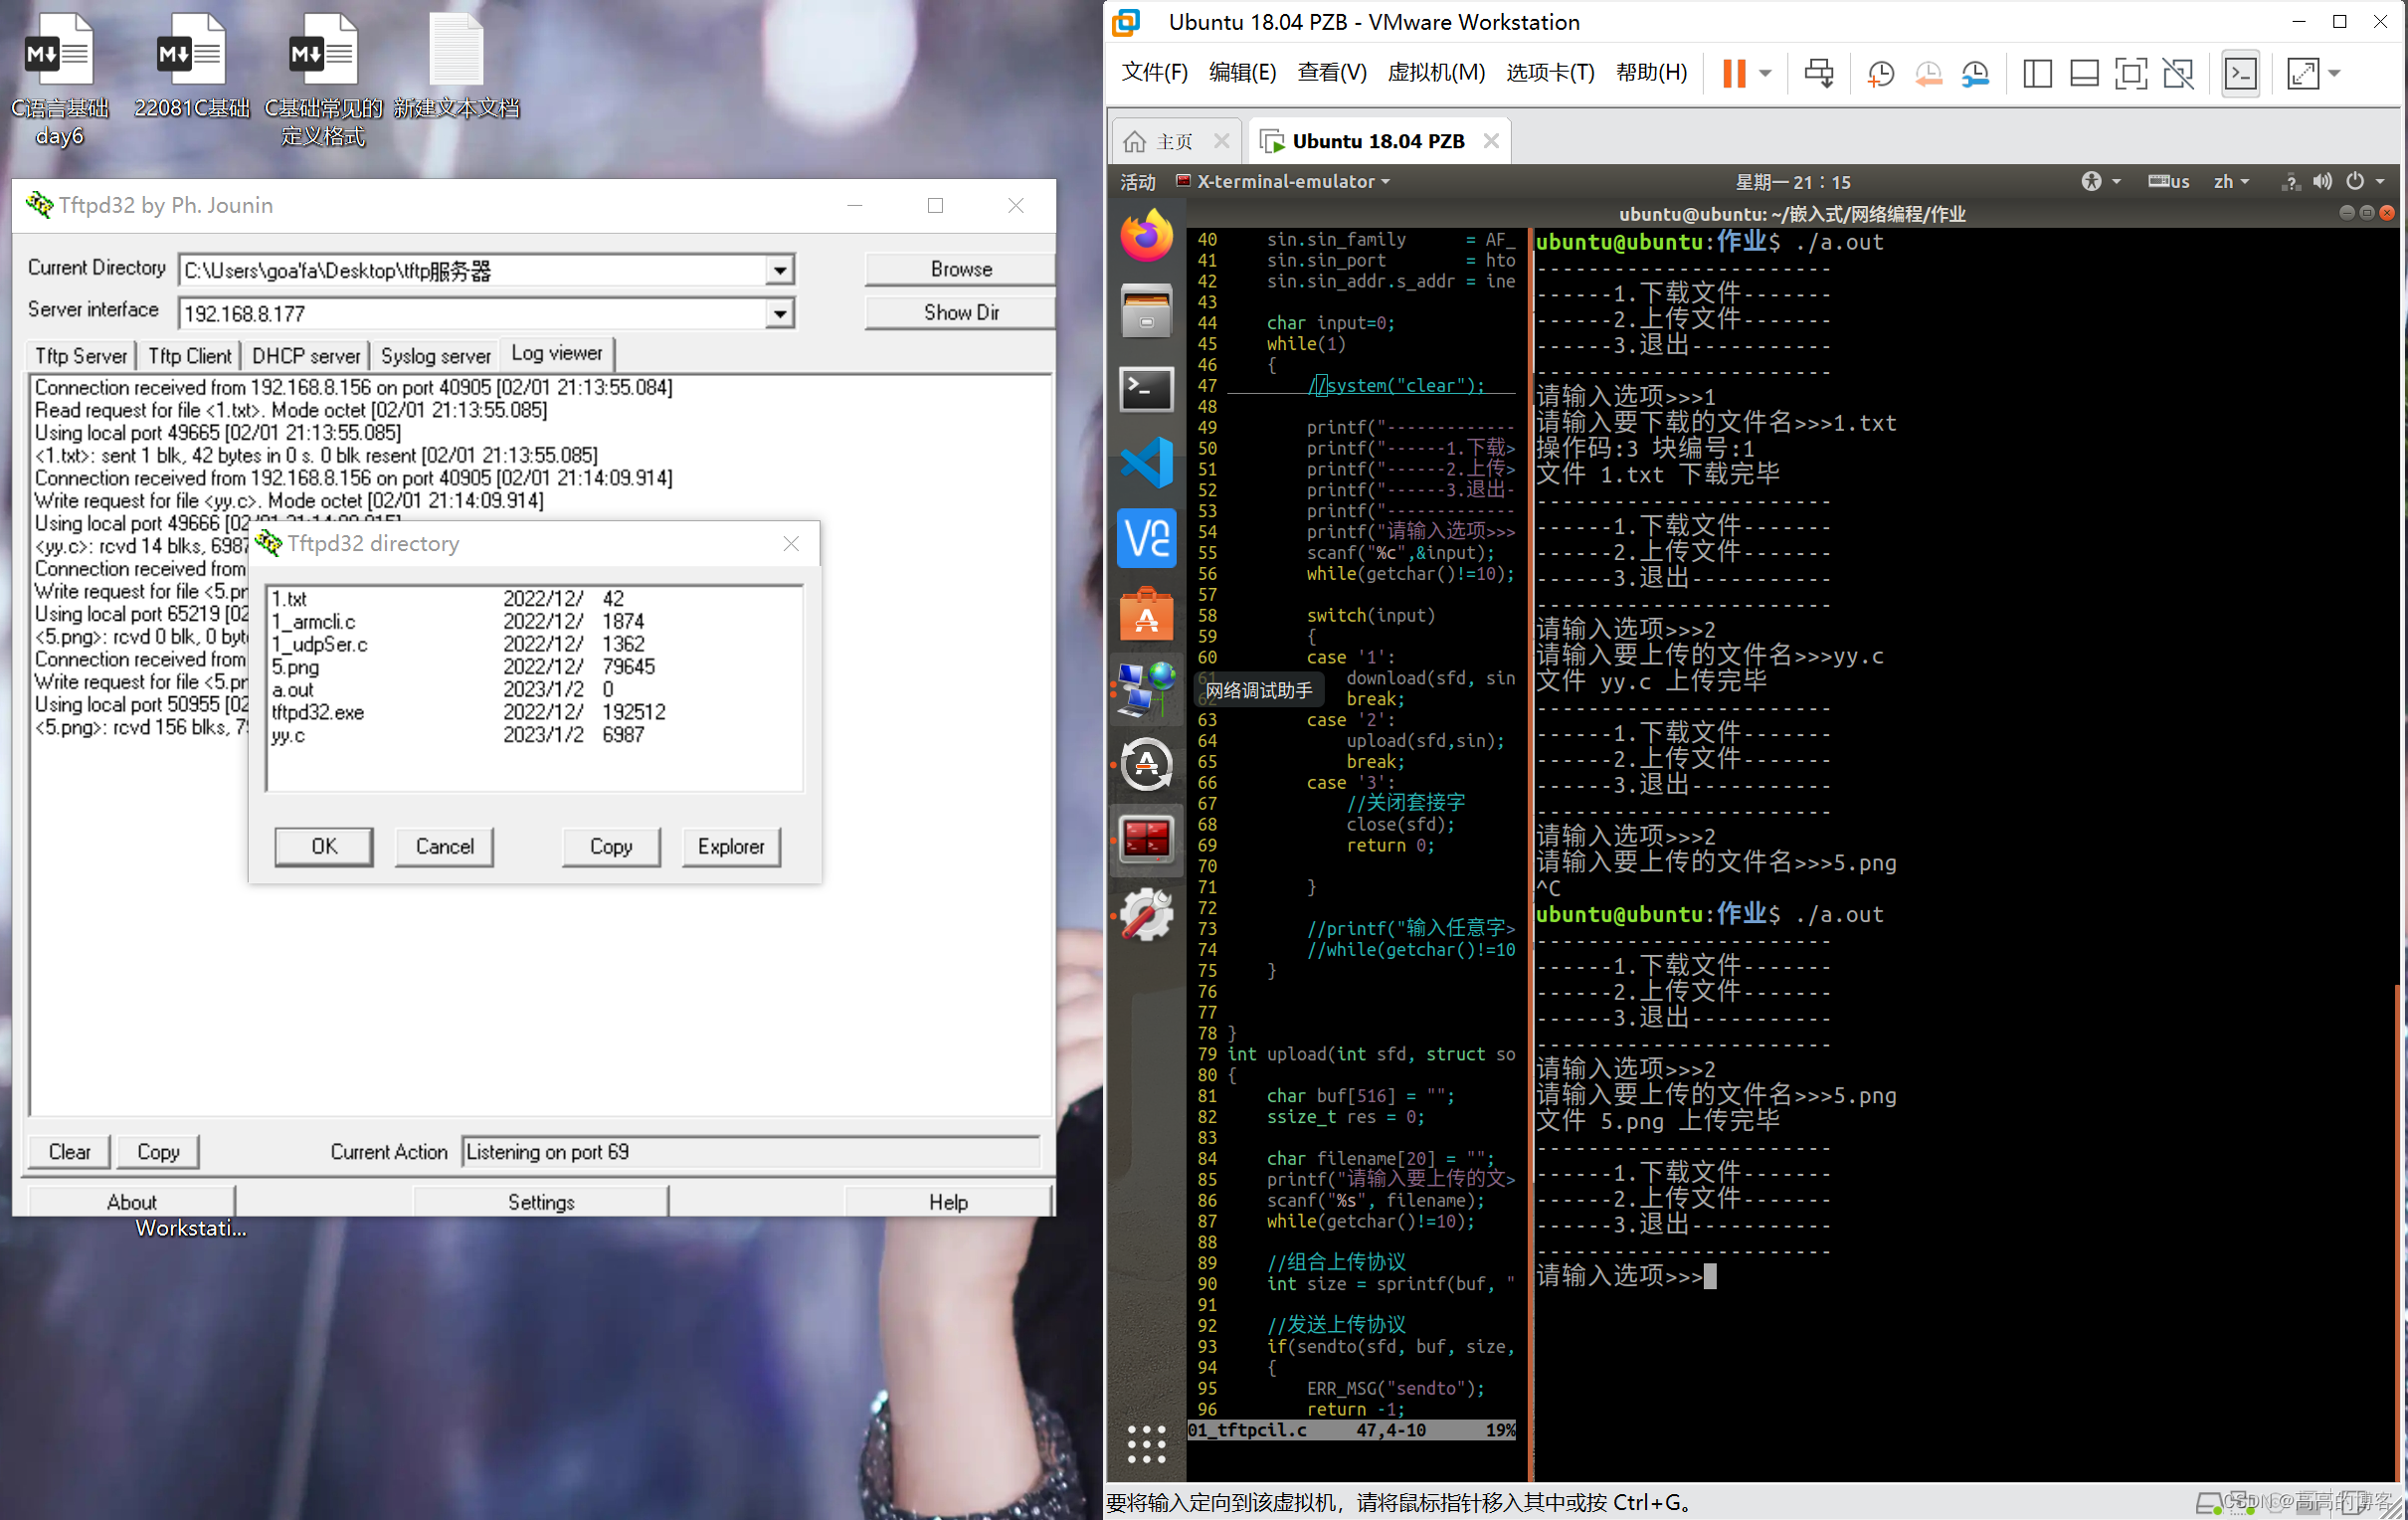Open the 22081C基础 markdown desktop icon
This screenshot has height=1520, width=2408.
pos(191,65)
